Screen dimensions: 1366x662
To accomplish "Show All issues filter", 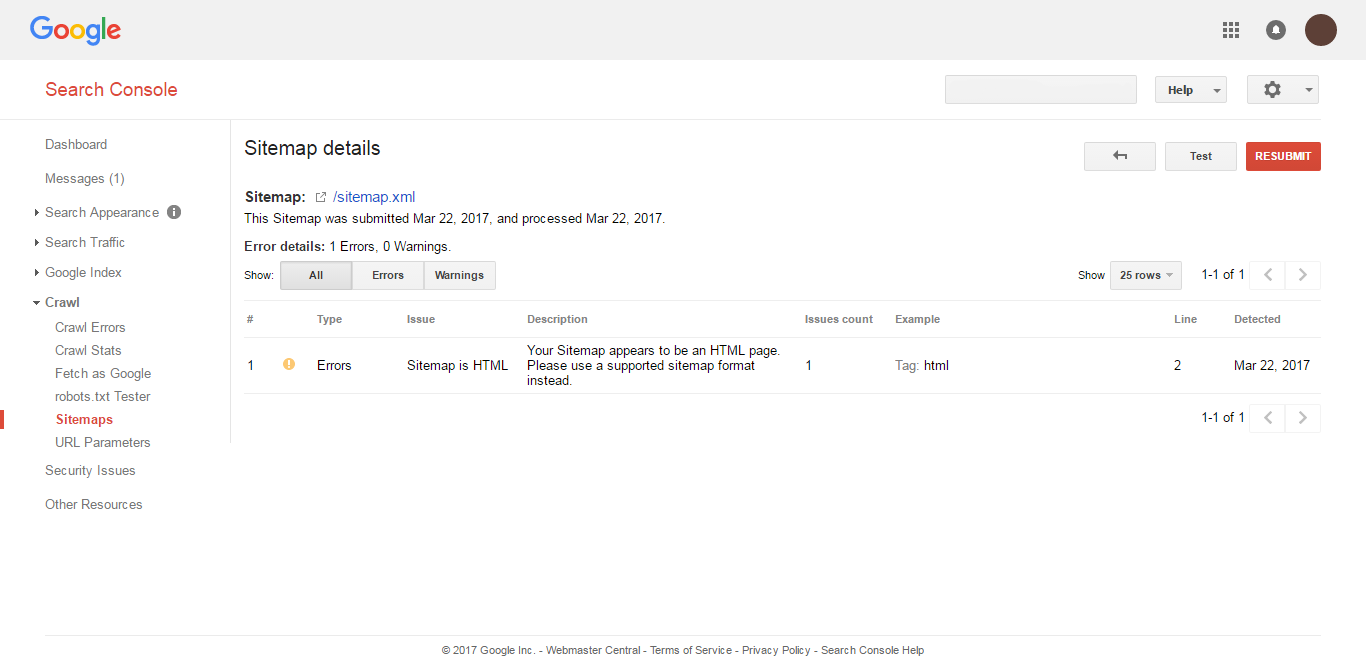I will tap(316, 275).
